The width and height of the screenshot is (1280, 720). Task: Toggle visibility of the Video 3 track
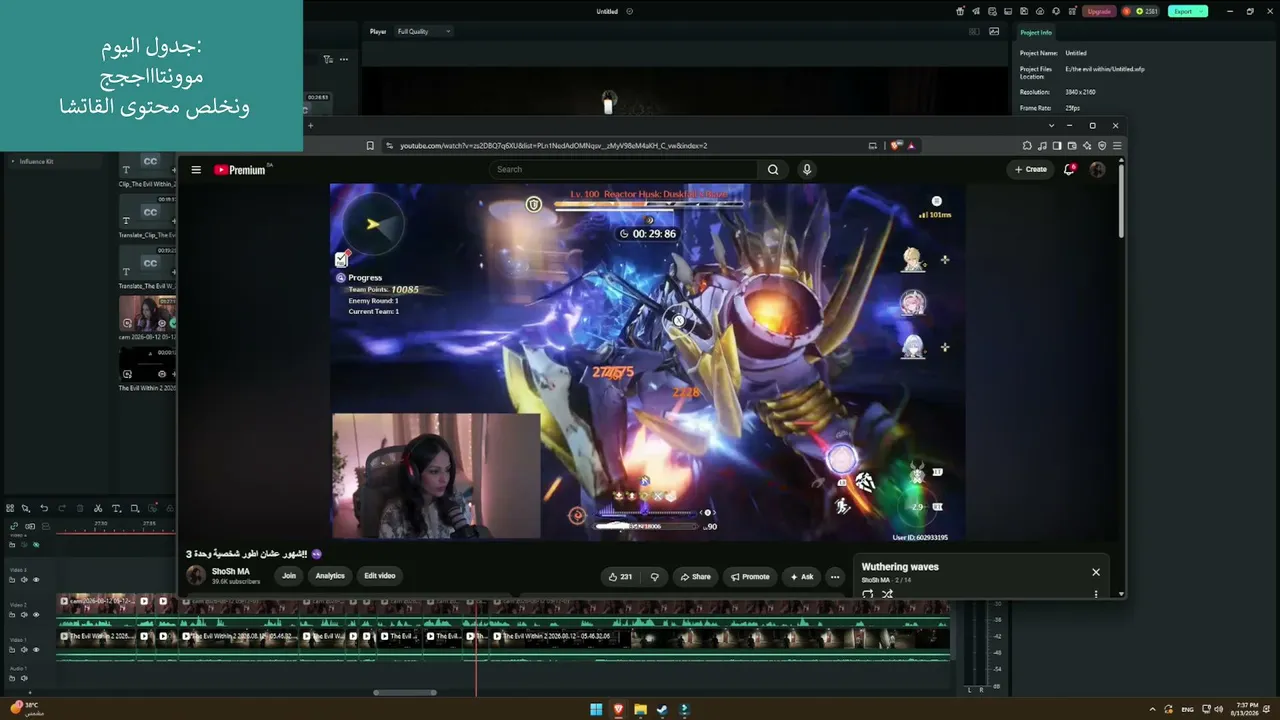pos(36,580)
